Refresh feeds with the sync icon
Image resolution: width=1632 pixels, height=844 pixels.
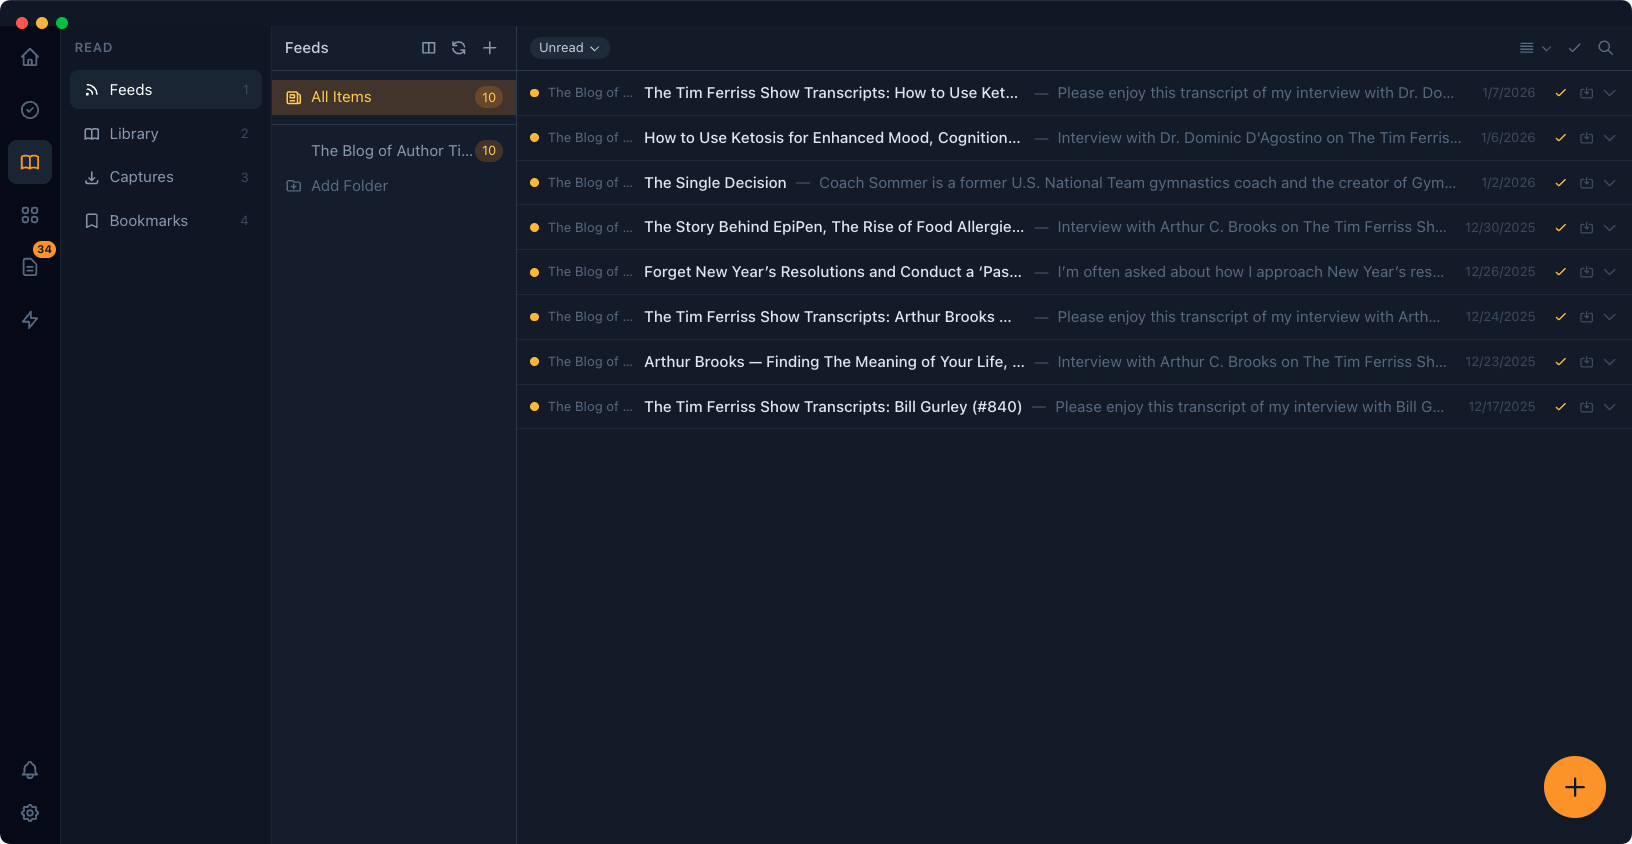(x=459, y=48)
